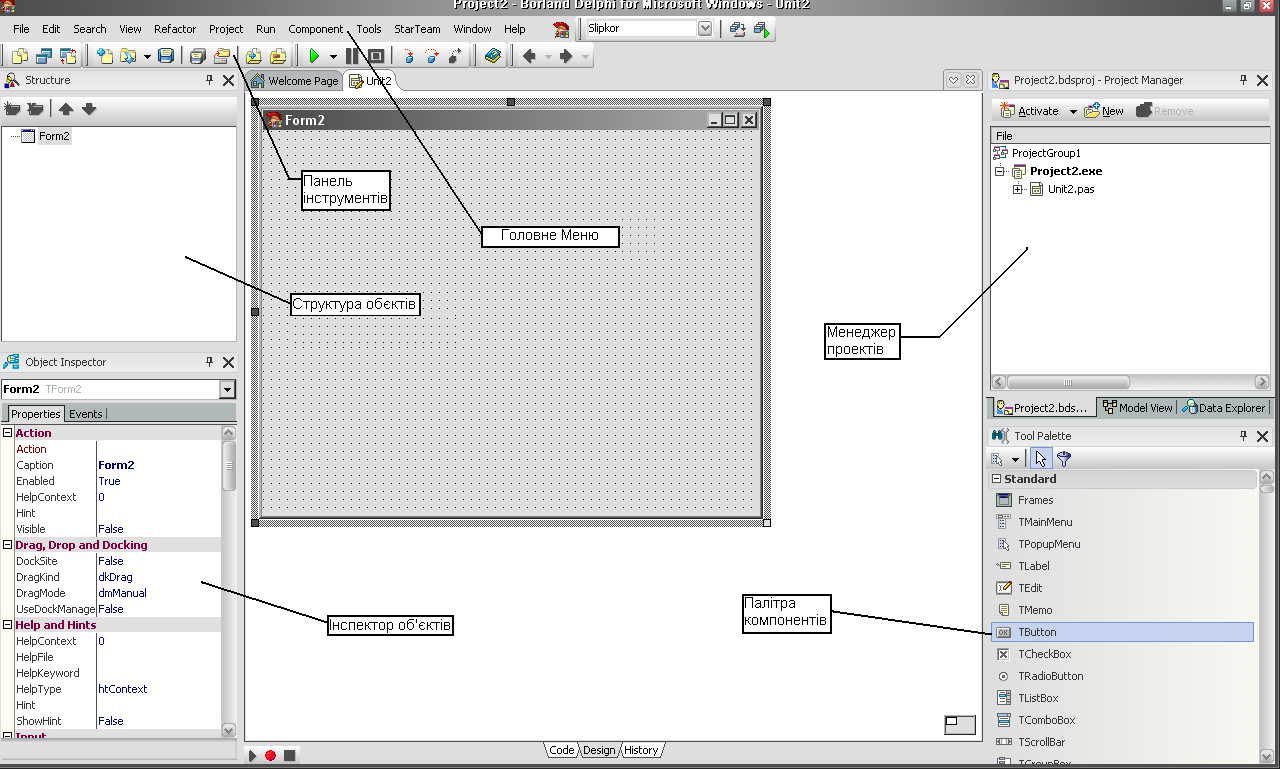1280x769 pixels.
Task: Open the dropdown arrow beside Open file
Action: point(147,57)
